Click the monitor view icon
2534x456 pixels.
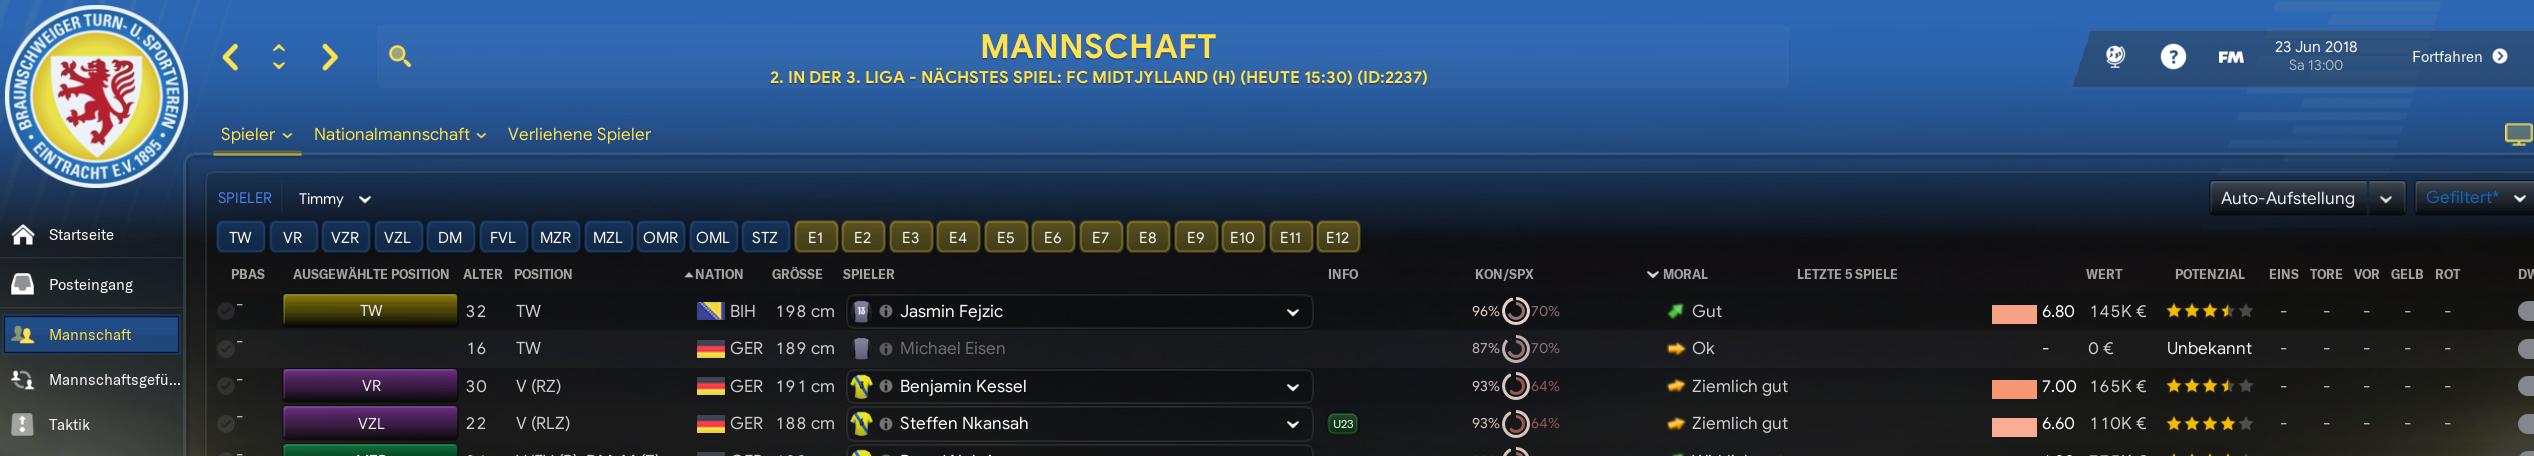(2518, 134)
